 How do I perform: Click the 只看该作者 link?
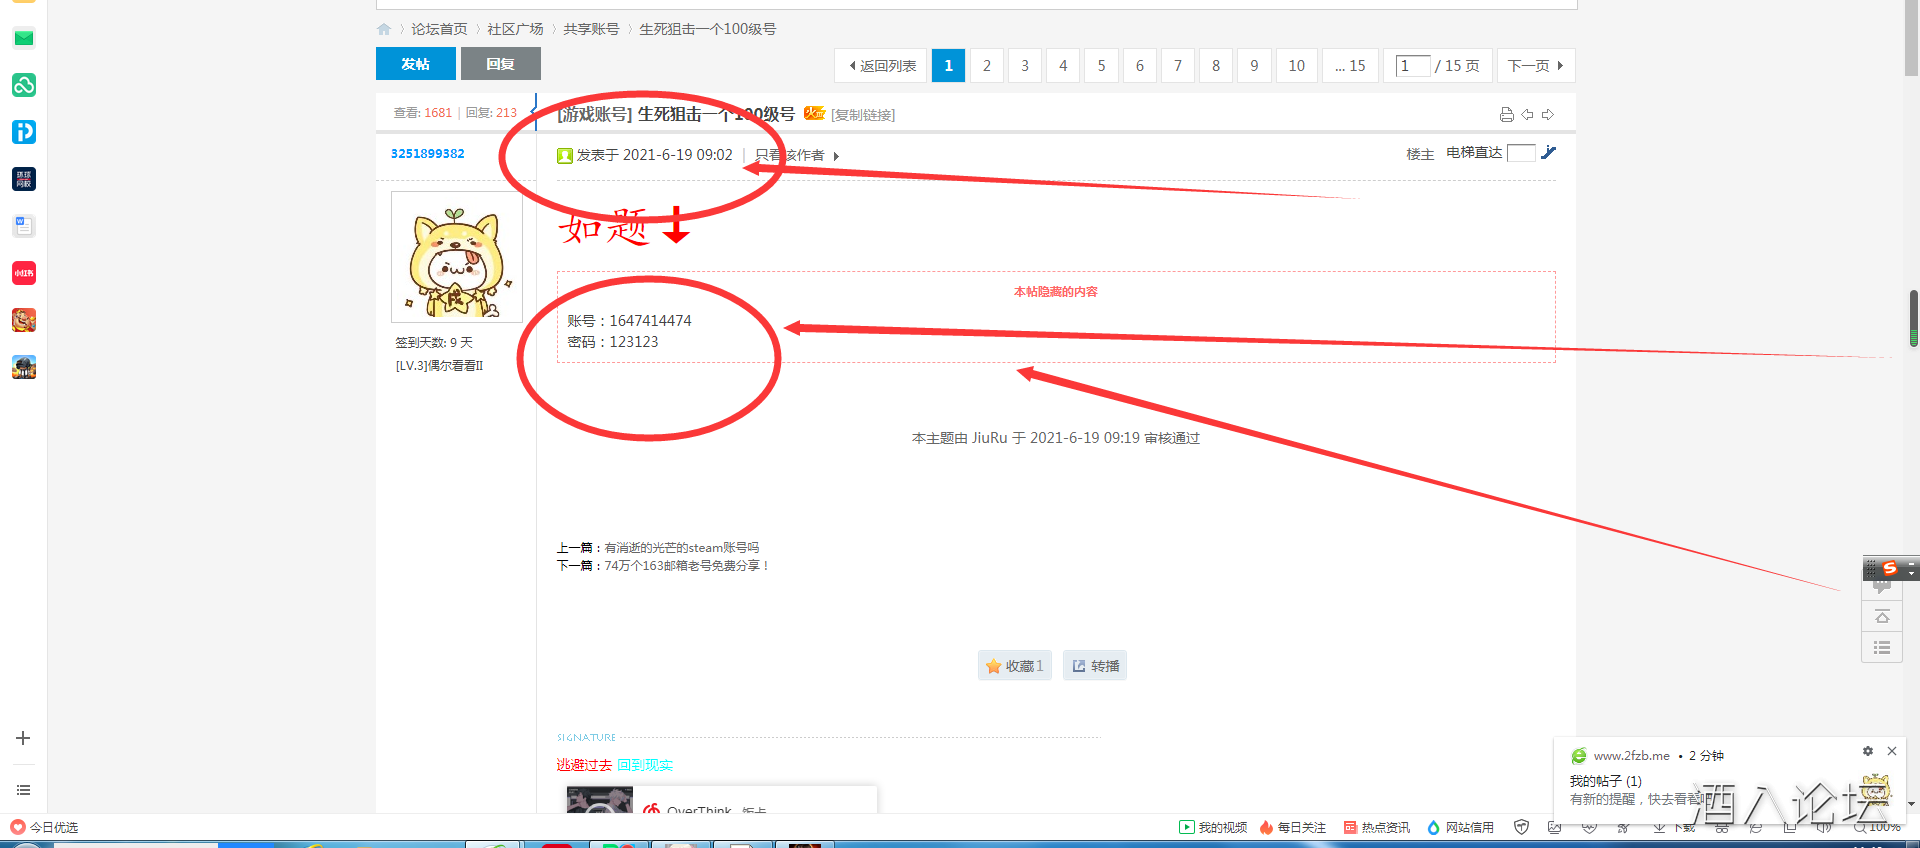(x=790, y=156)
